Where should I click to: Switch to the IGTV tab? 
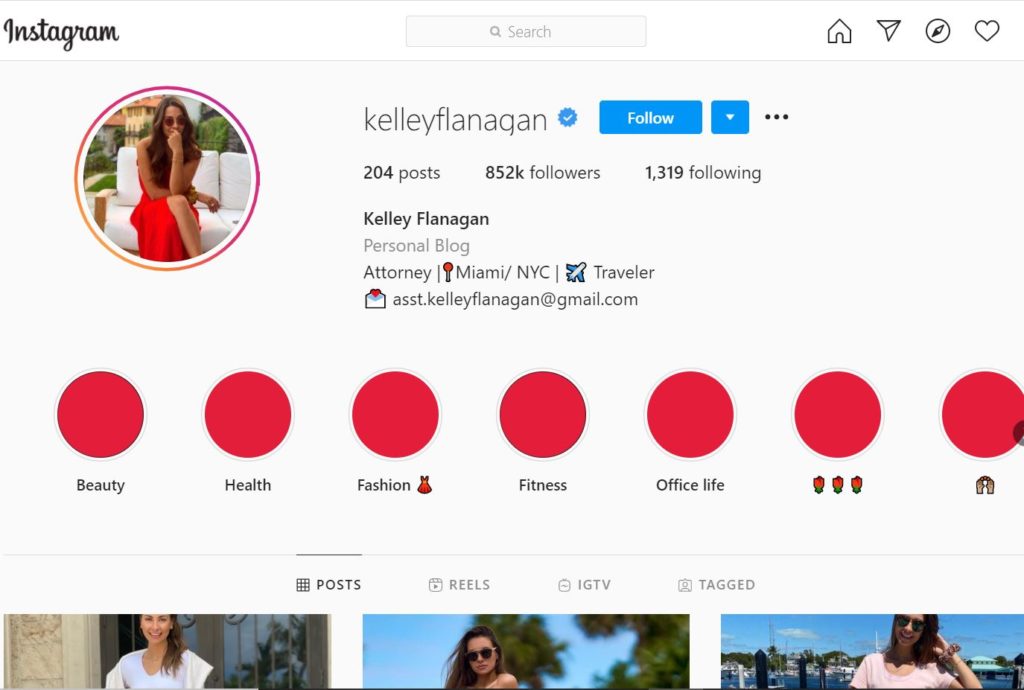tap(584, 584)
